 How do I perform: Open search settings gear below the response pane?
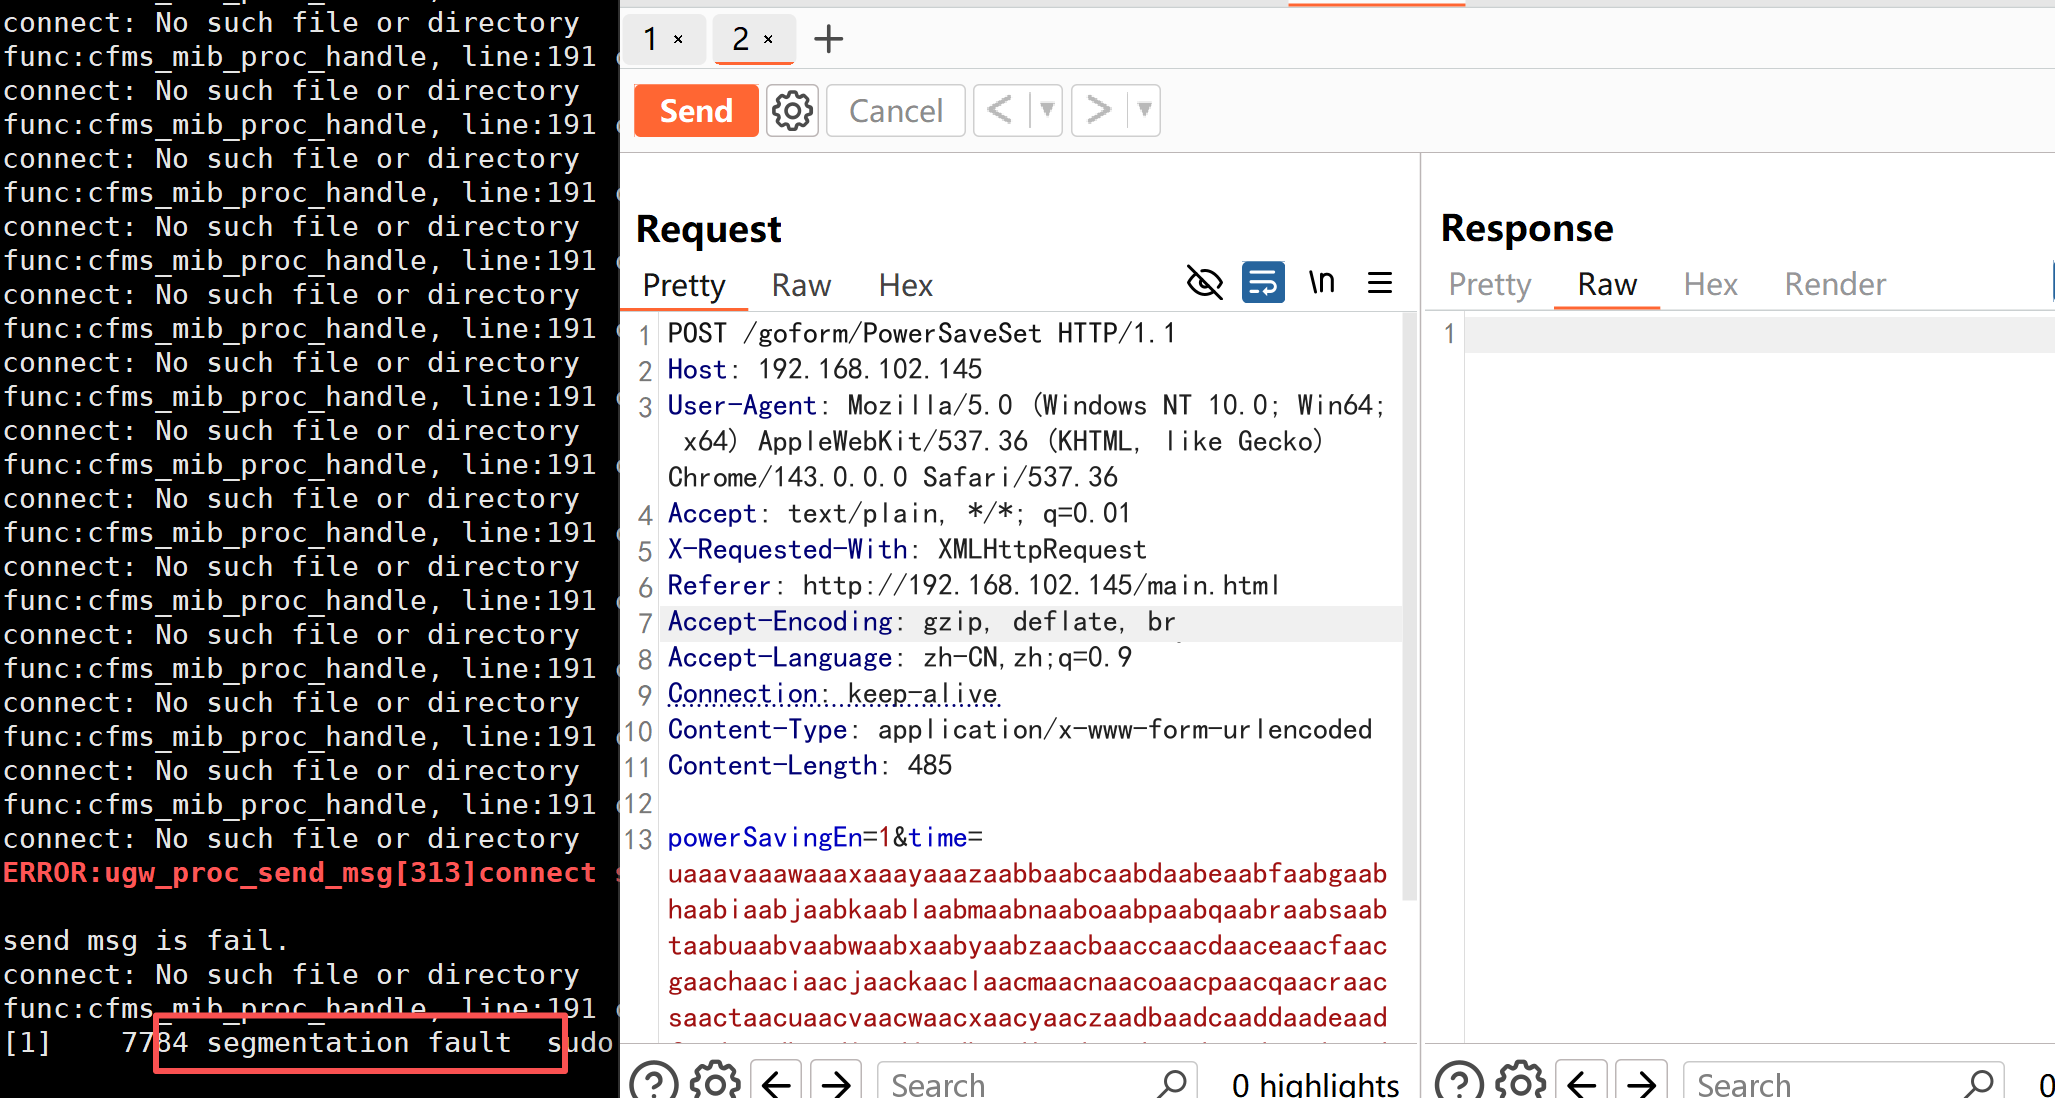(x=1520, y=1082)
